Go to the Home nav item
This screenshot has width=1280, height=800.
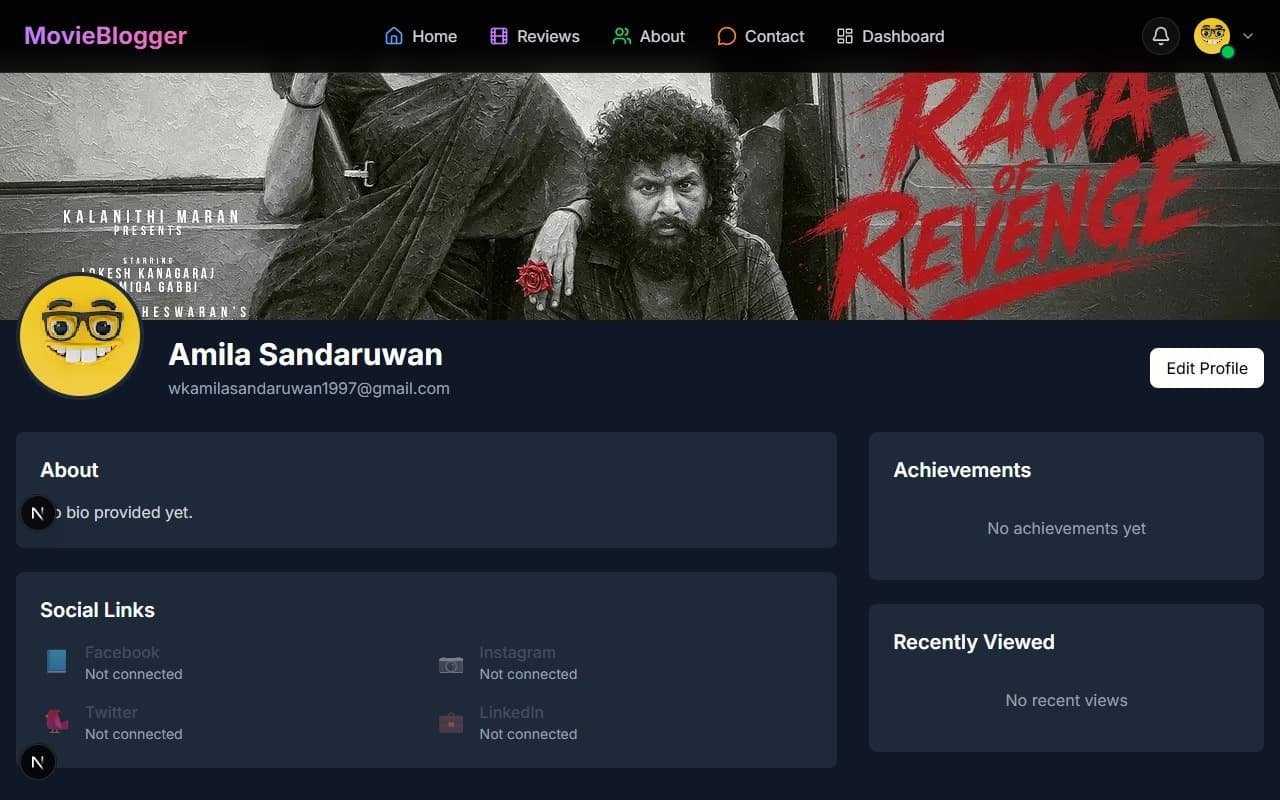pos(421,36)
